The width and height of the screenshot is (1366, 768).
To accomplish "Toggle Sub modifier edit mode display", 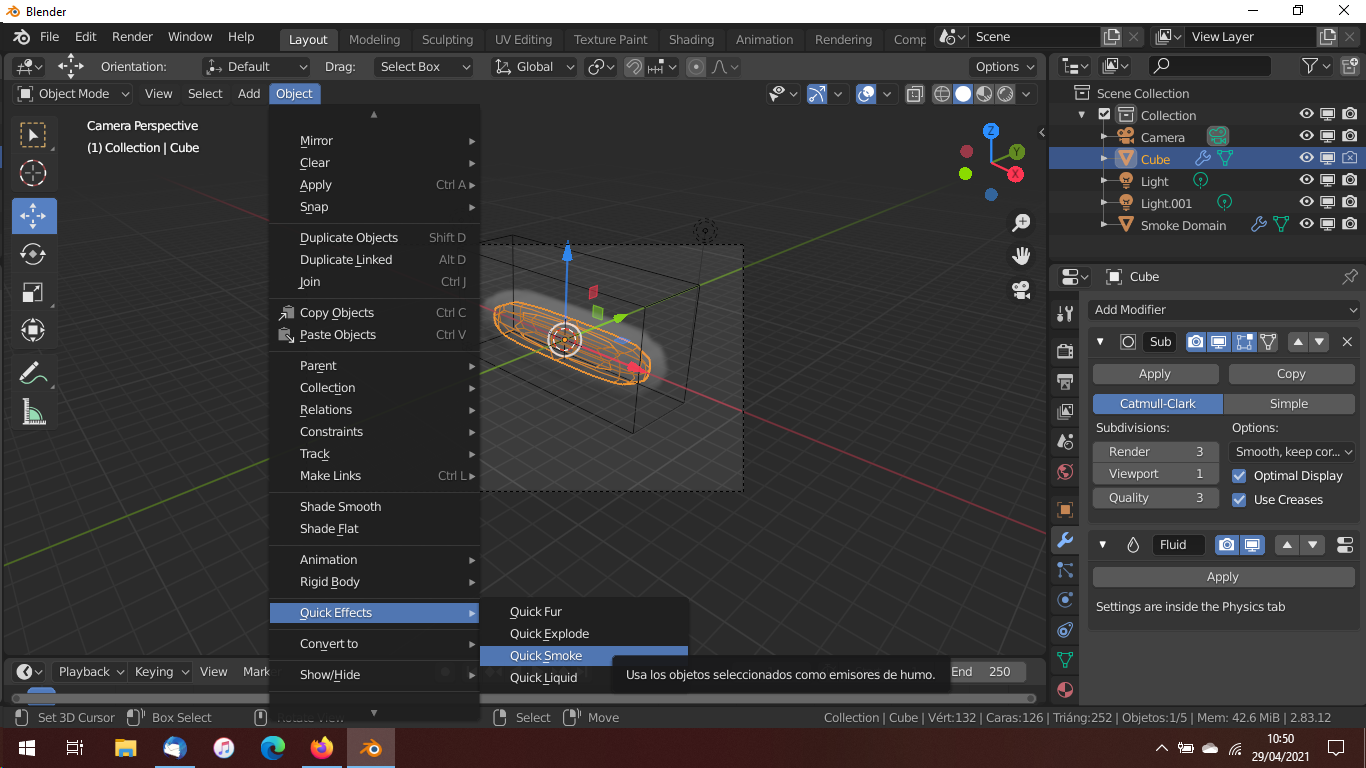I will 1244,342.
